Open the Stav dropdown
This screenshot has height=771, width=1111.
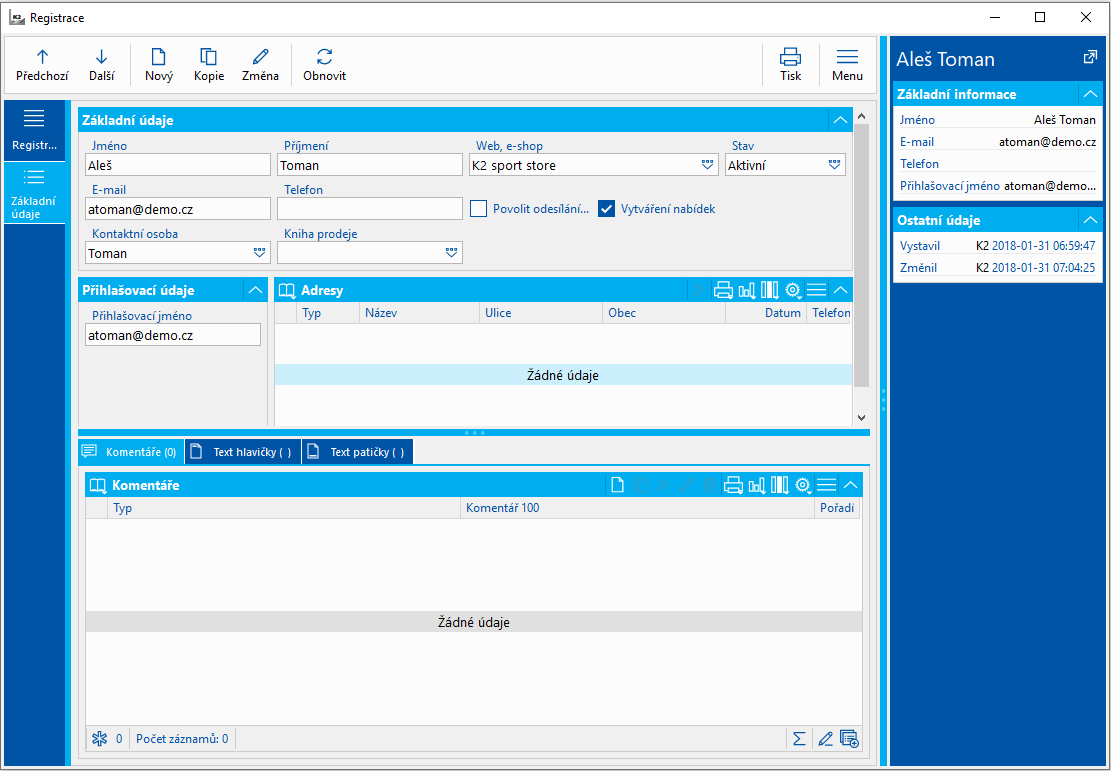835,165
